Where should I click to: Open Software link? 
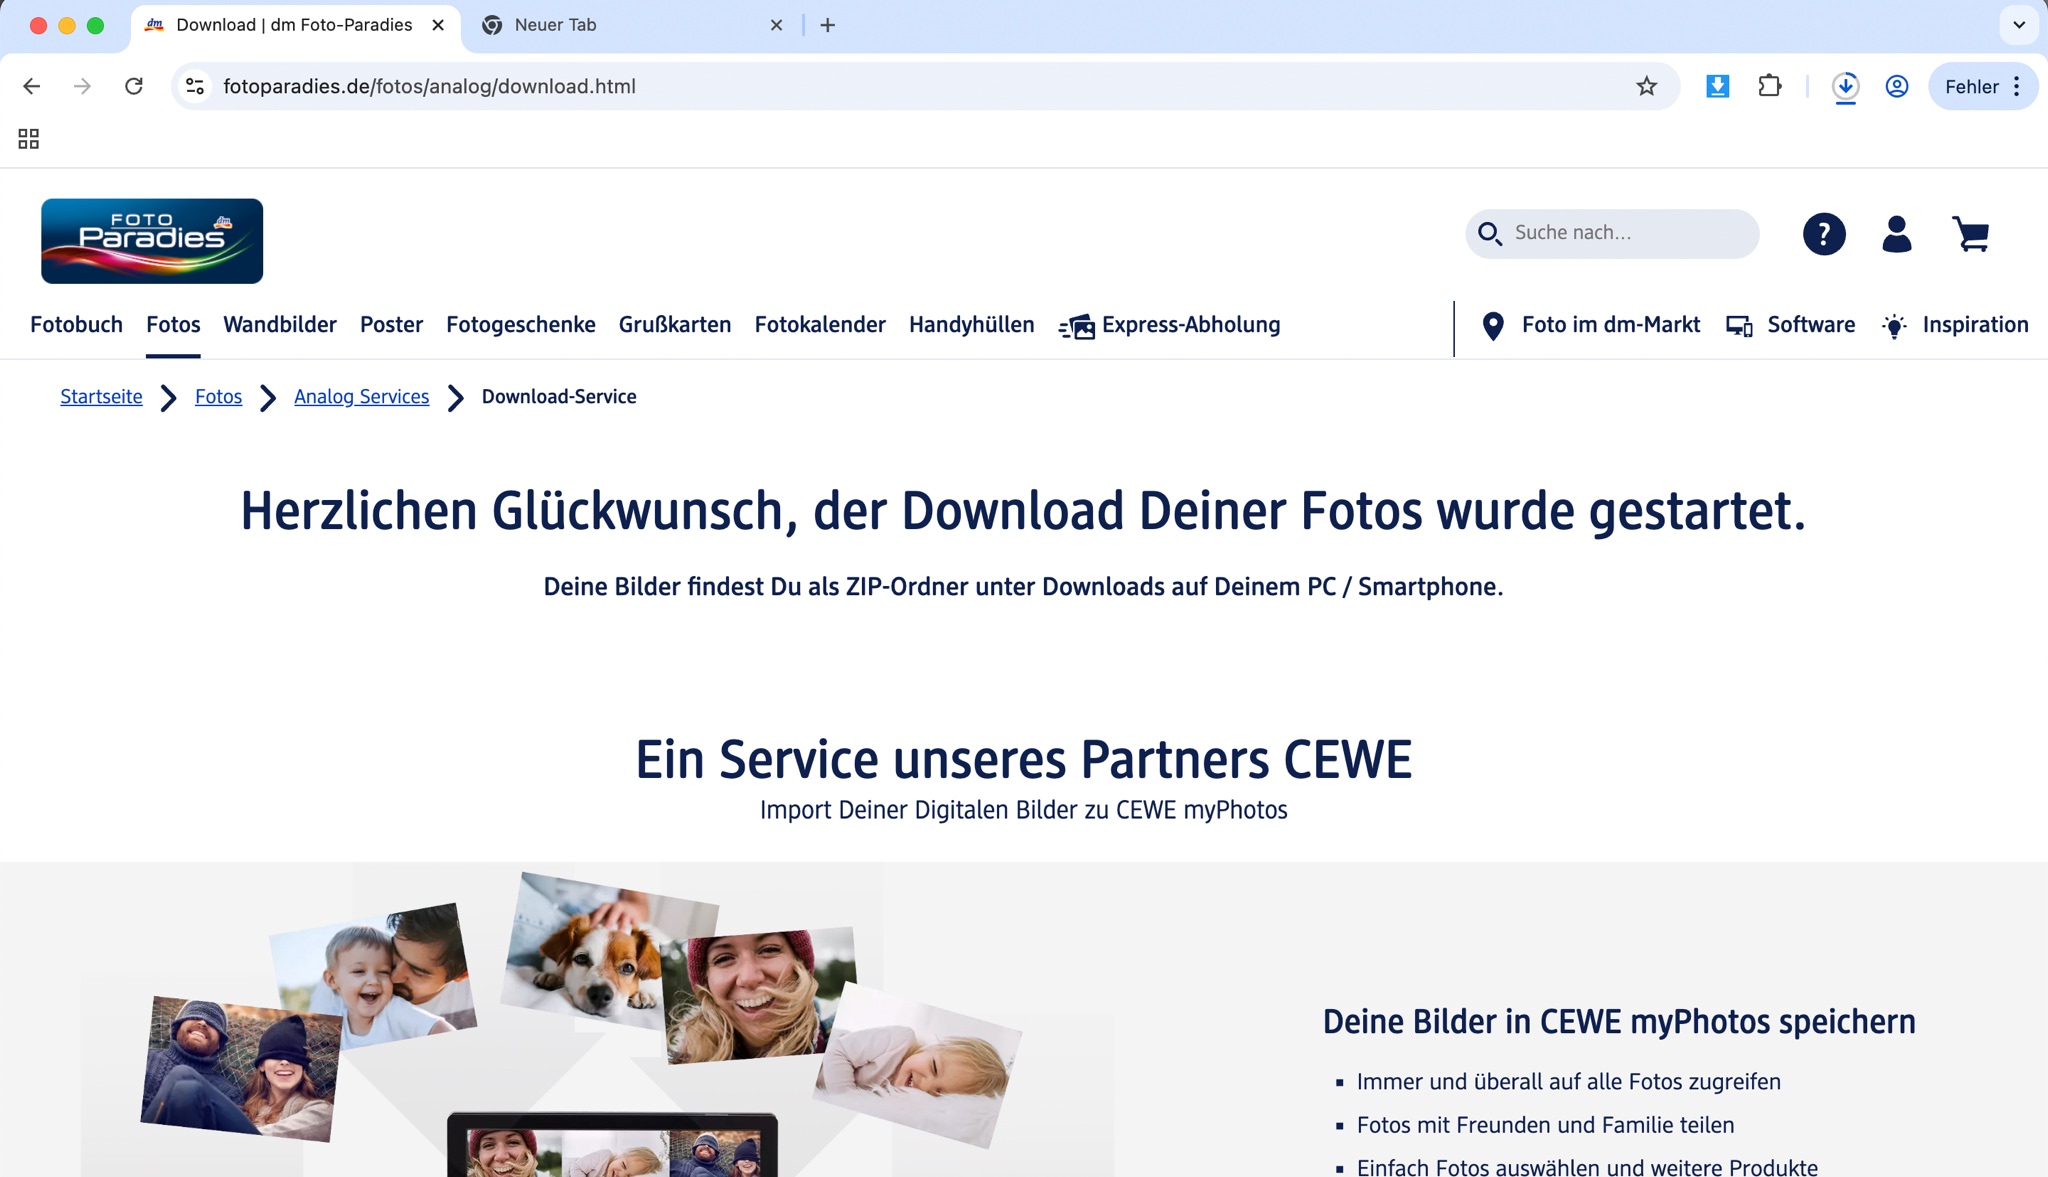coord(1811,325)
